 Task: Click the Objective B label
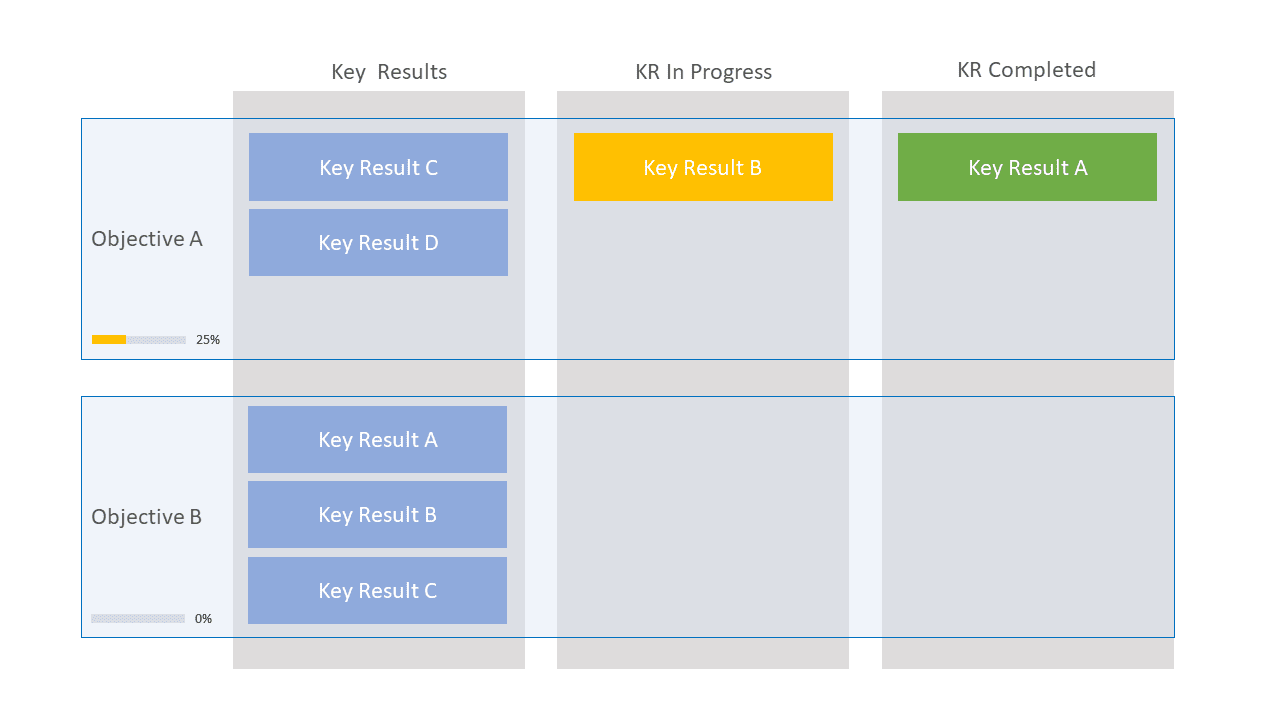[x=147, y=517]
